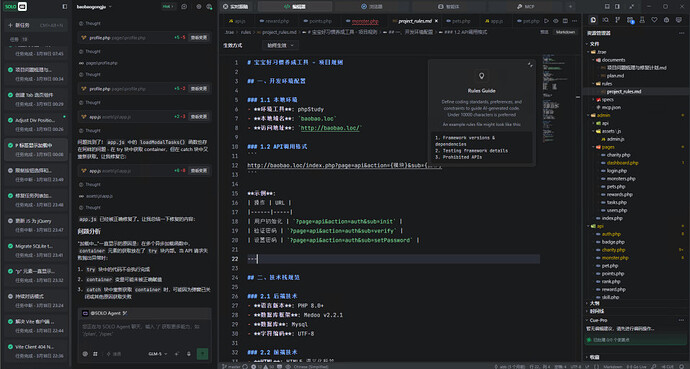This screenshot has width=690, height=369.
Task: Click the chat globe status icon
Action: point(209,7)
